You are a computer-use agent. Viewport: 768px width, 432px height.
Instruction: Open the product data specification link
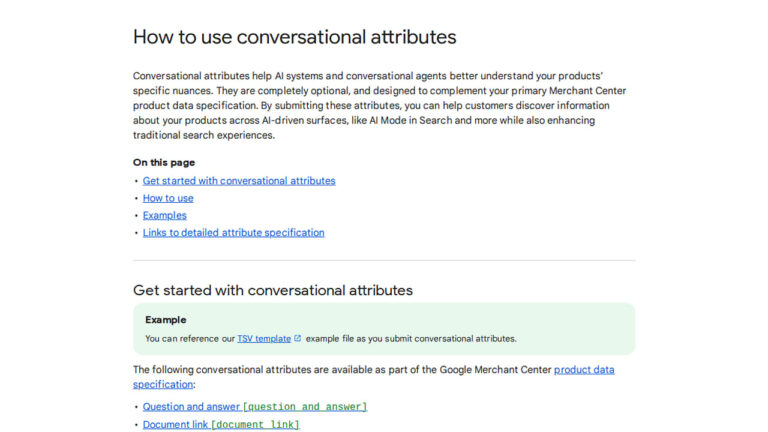(584, 370)
